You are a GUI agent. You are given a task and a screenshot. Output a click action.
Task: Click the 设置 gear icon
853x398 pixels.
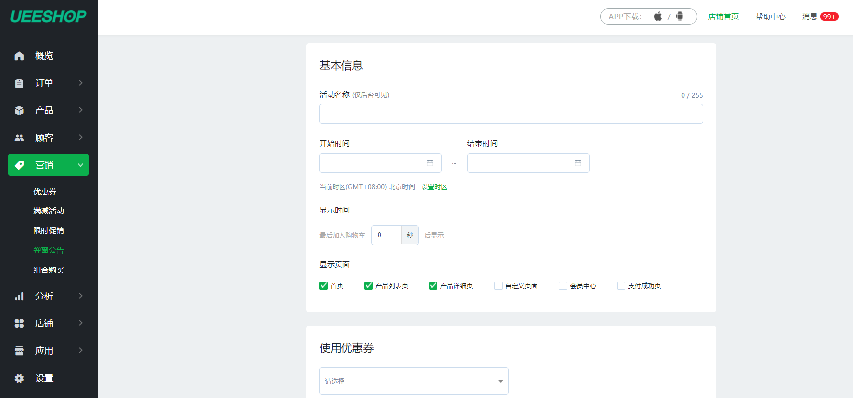coord(19,378)
